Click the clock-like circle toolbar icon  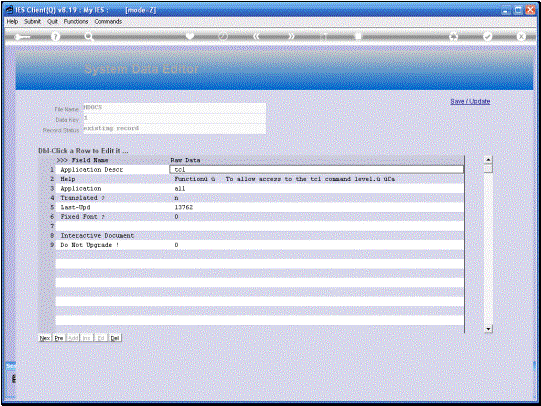pos(223,36)
